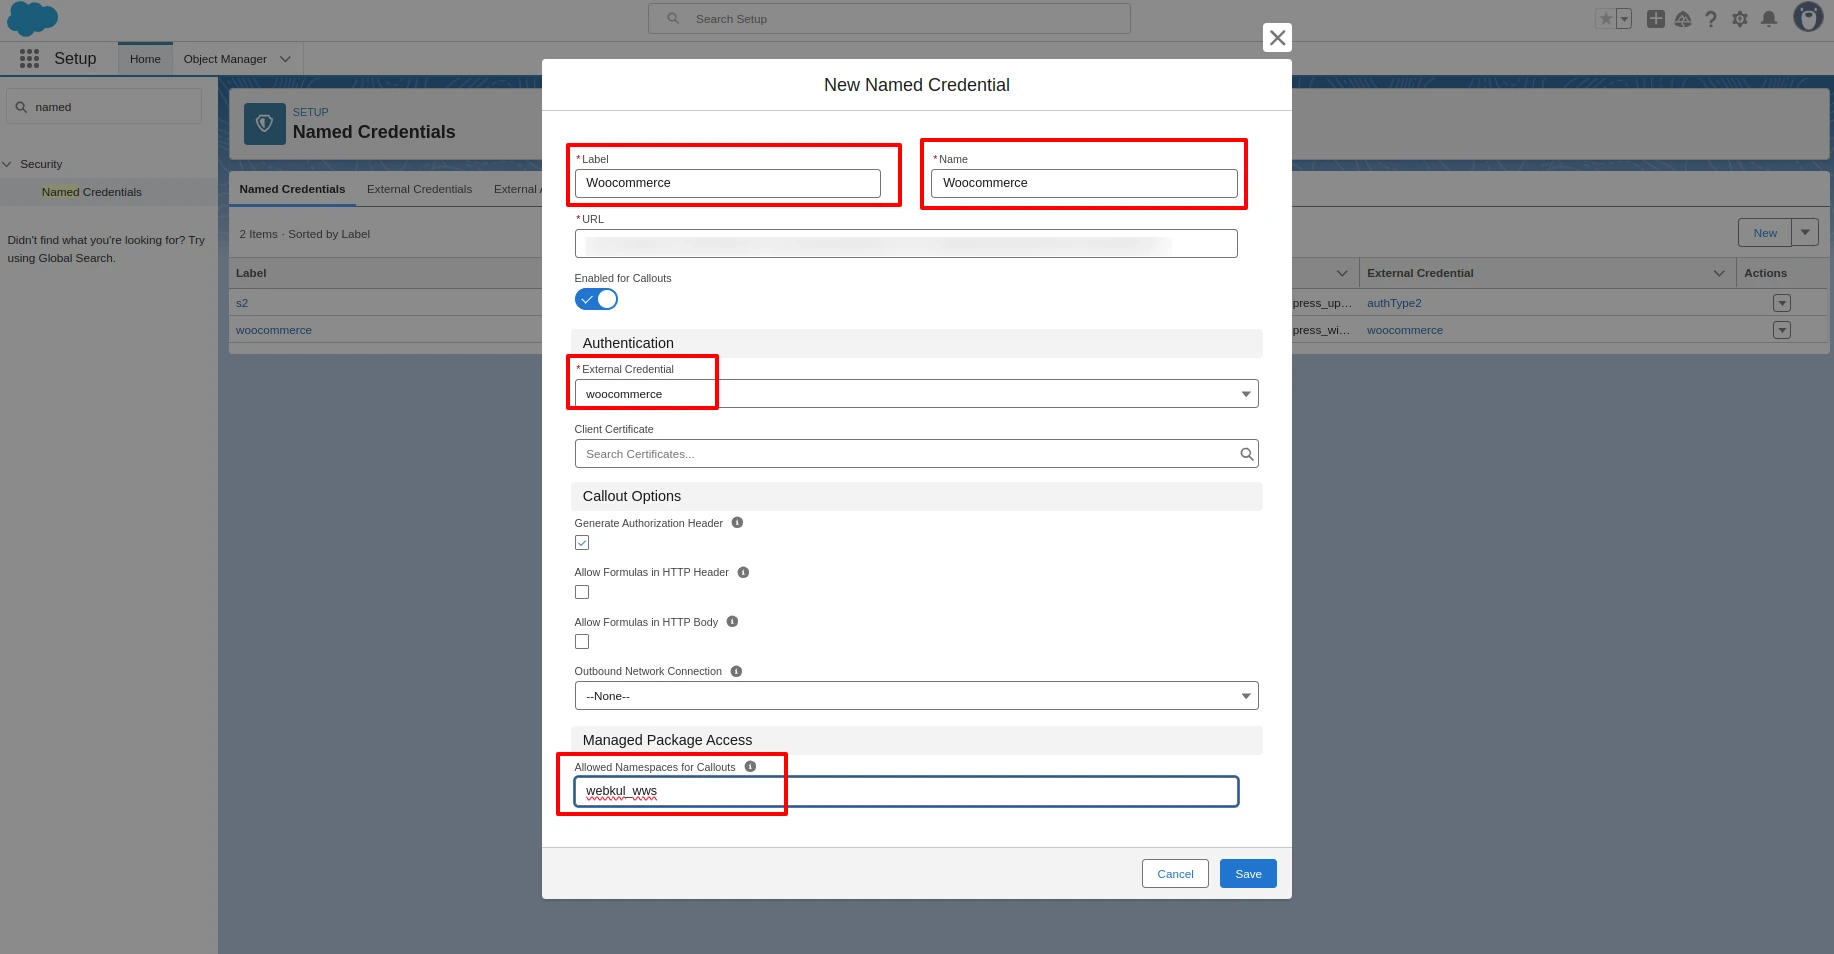
Task: Disable Enabled for Callouts toggle
Action: point(596,299)
